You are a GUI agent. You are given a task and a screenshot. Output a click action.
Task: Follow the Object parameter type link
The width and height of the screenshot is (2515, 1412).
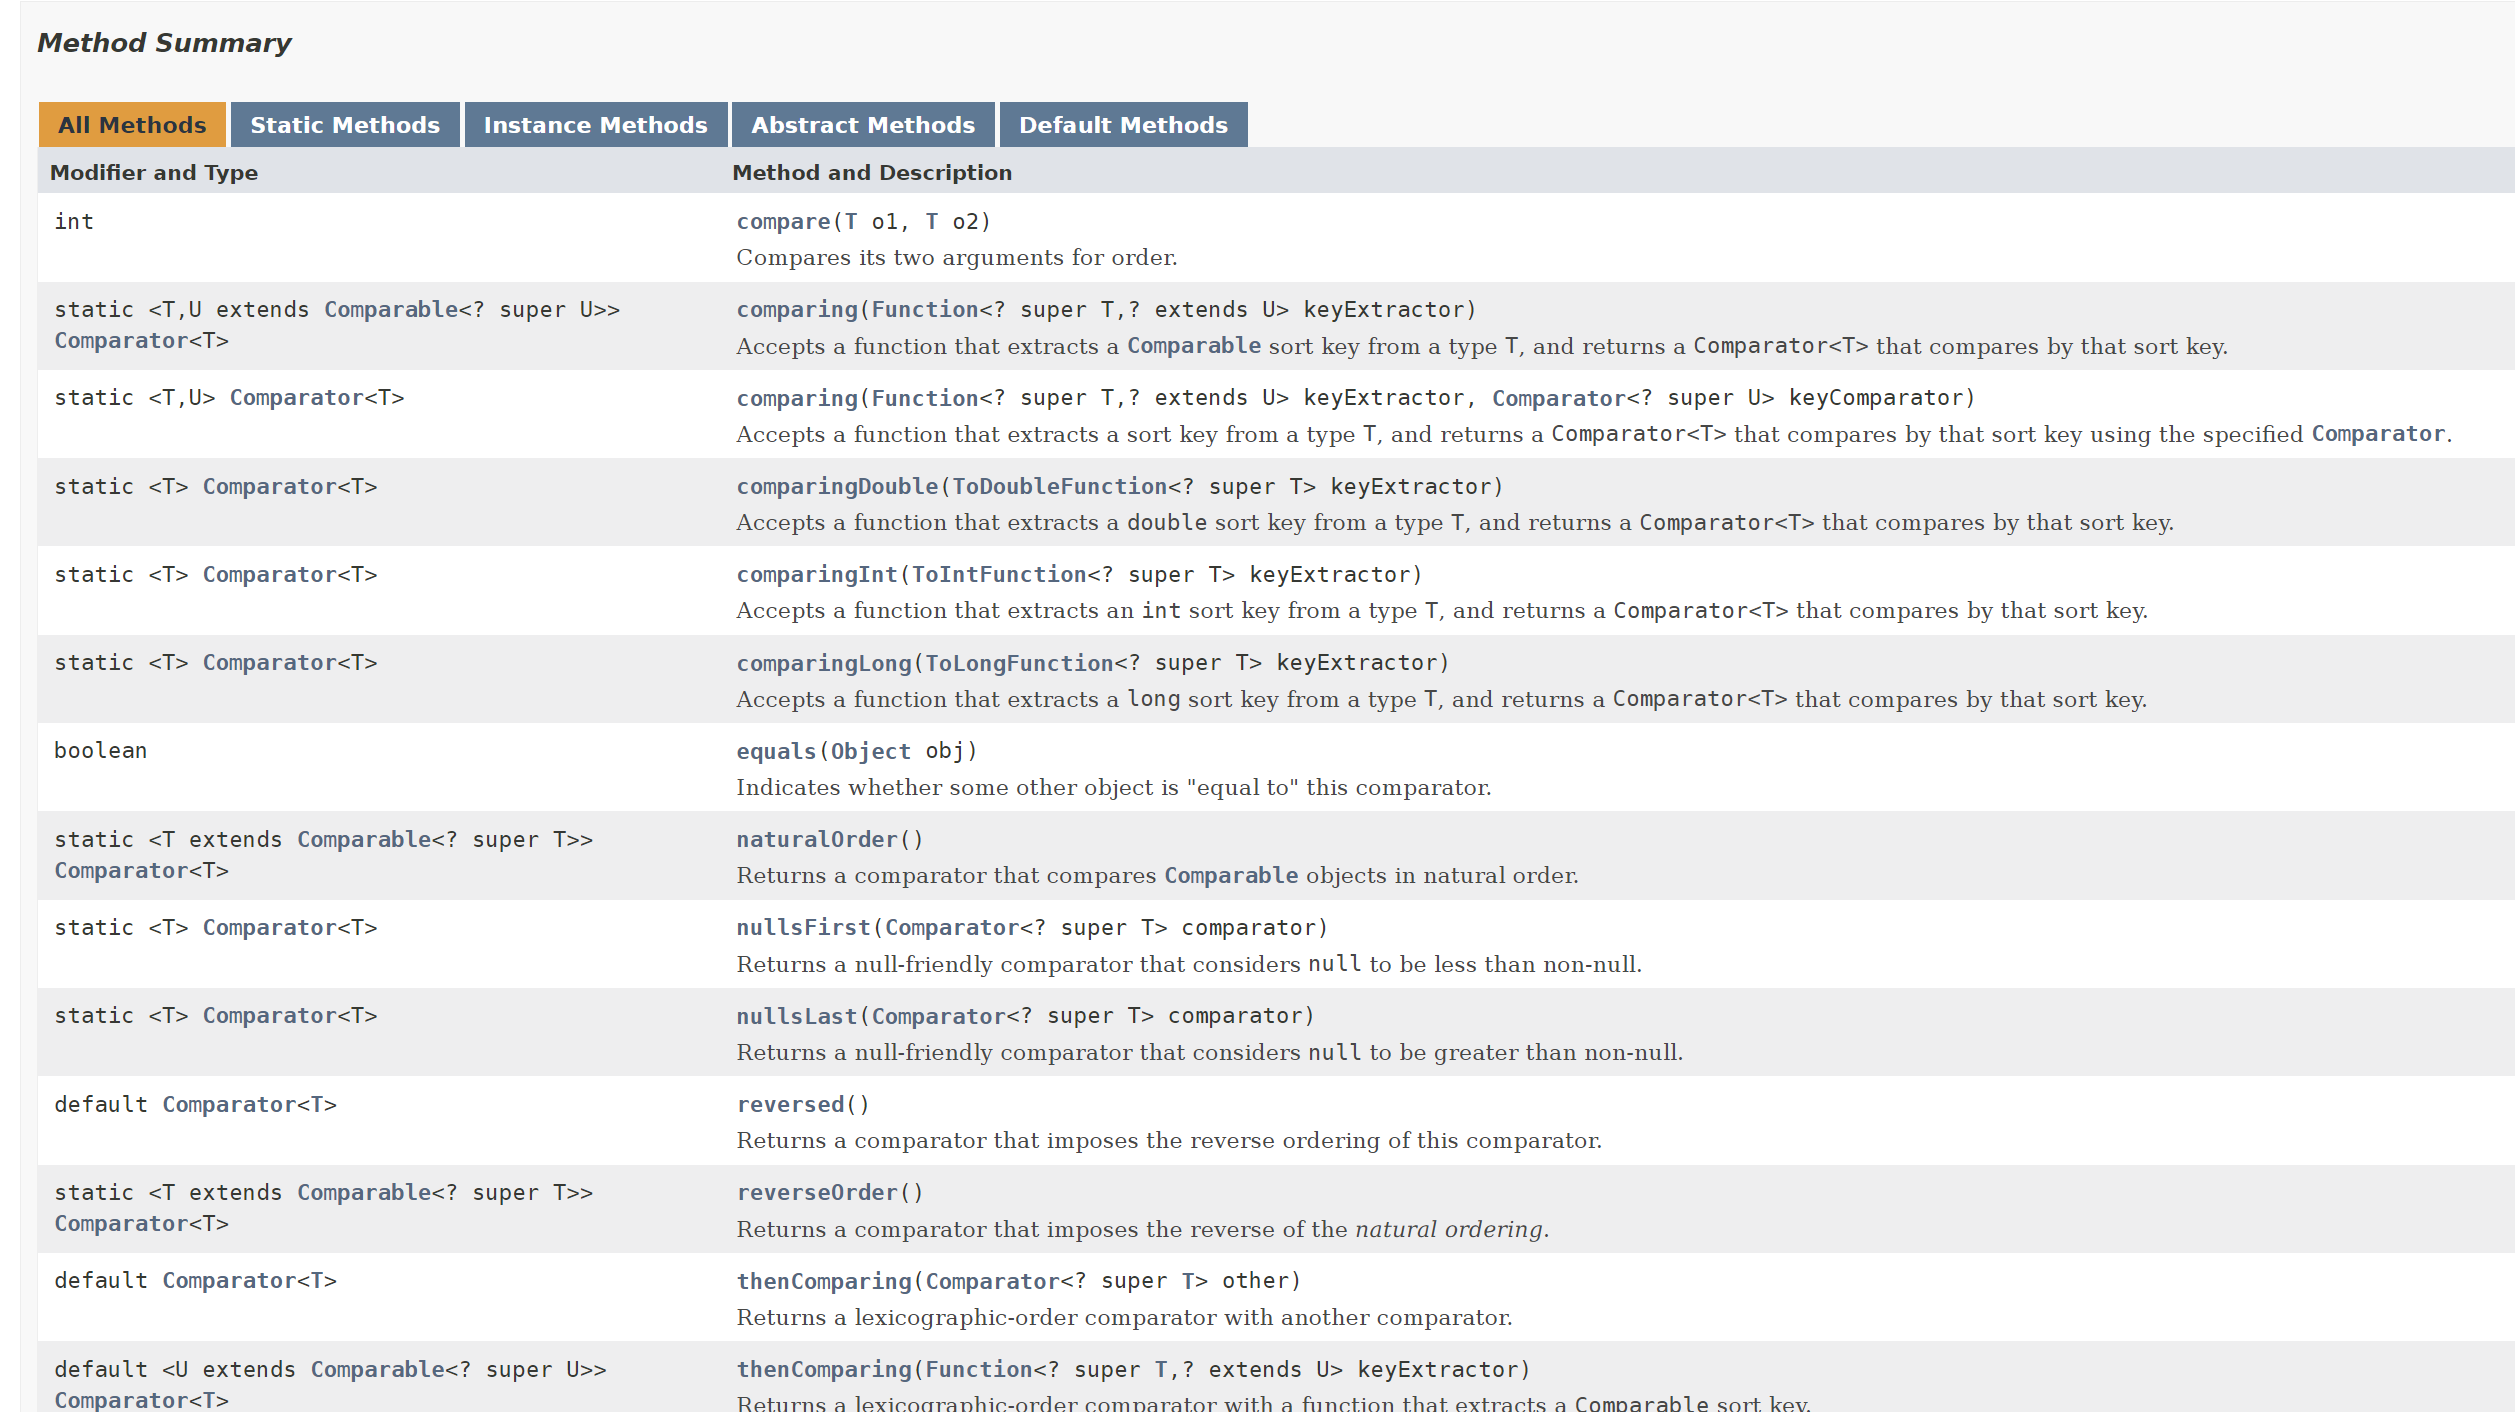pyautogui.click(x=871, y=751)
